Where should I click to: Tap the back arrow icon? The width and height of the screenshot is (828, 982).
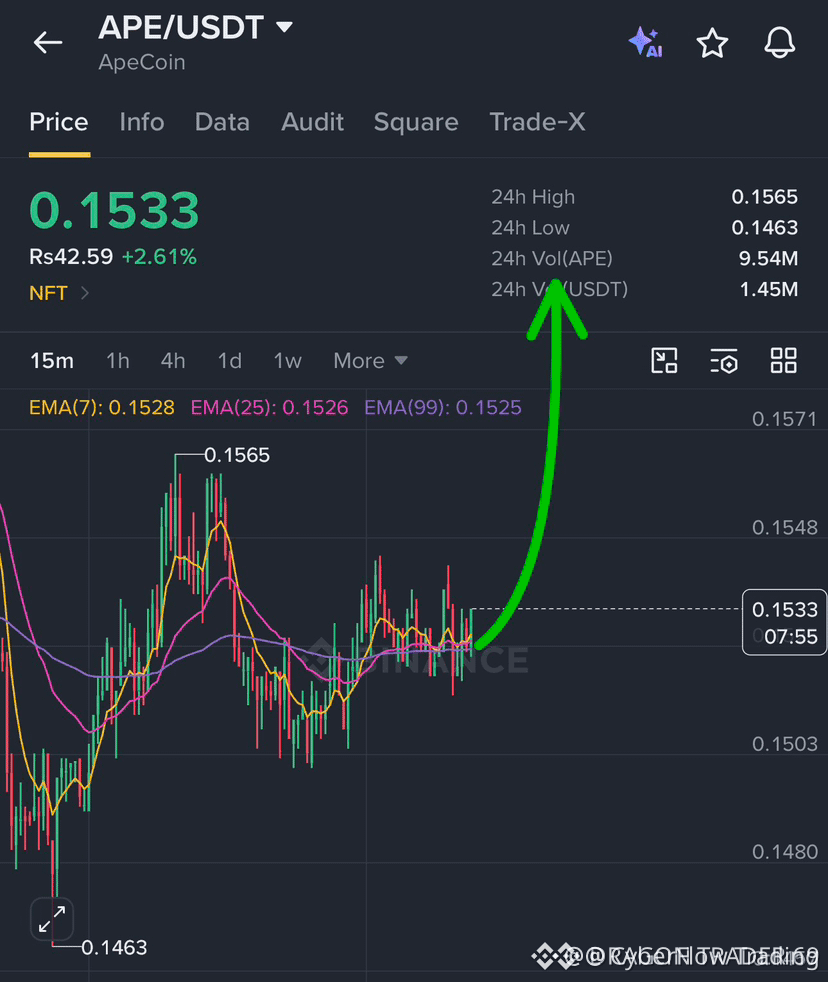pos(48,43)
